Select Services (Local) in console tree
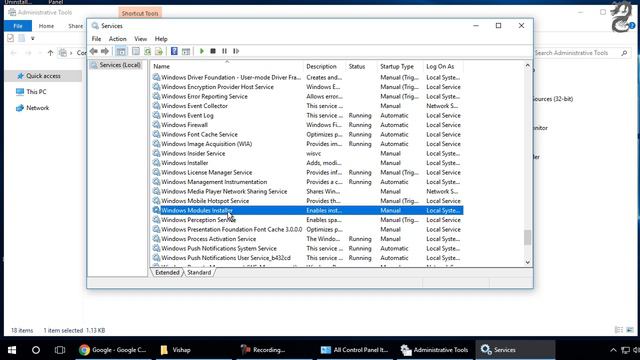 116,65
